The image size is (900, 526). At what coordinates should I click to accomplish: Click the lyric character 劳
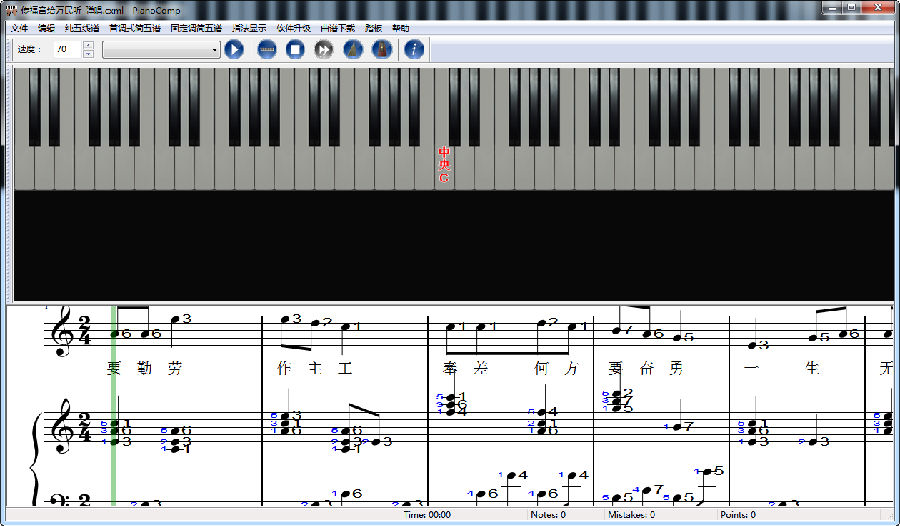175,368
